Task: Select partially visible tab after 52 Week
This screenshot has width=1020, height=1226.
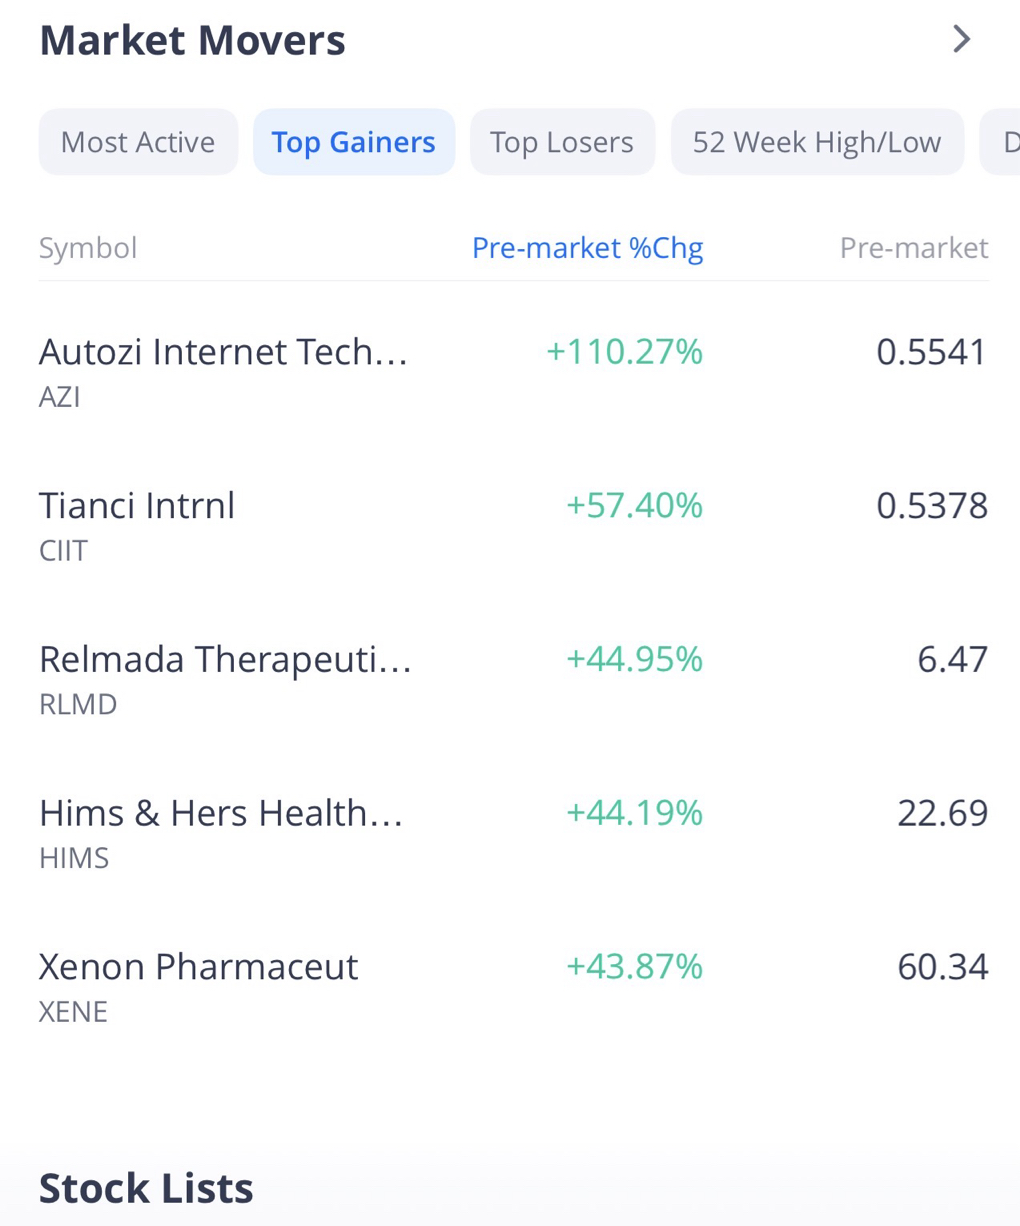Action: tap(1000, 142)
